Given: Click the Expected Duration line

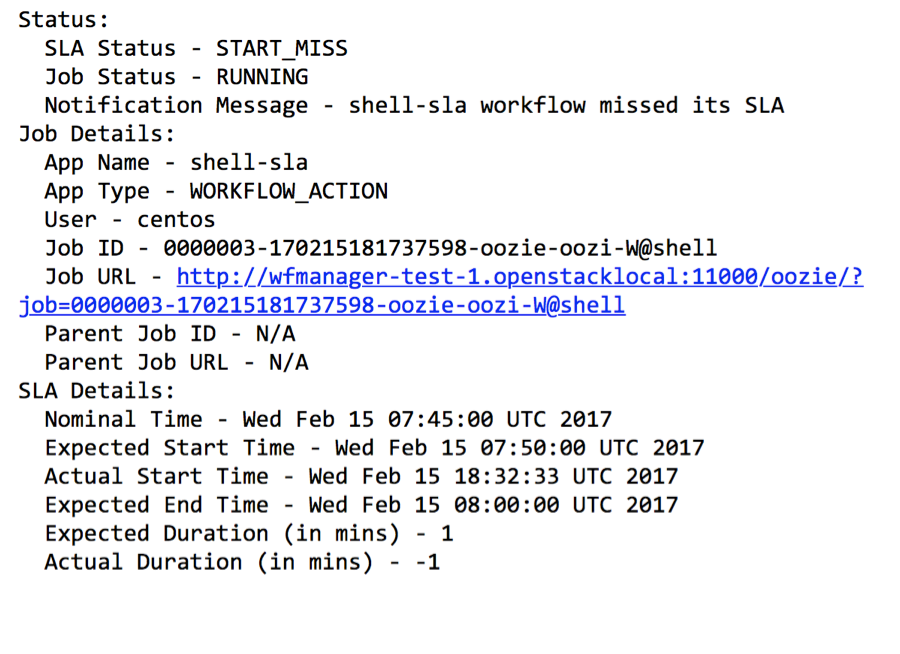Looking at the screenshot, I should 249,533.
